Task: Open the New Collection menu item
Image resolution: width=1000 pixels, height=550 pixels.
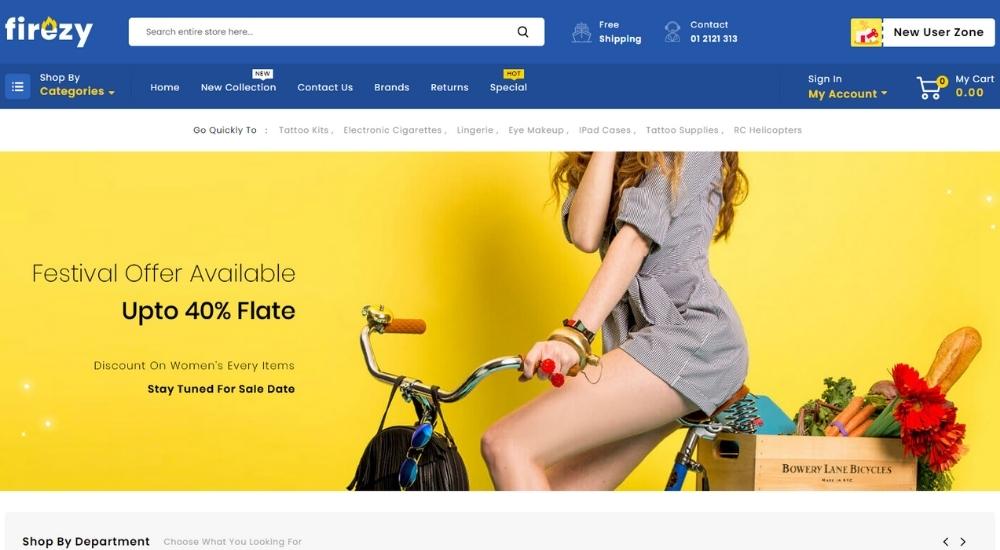Action: pyautogui.click(x=239, y=87)
